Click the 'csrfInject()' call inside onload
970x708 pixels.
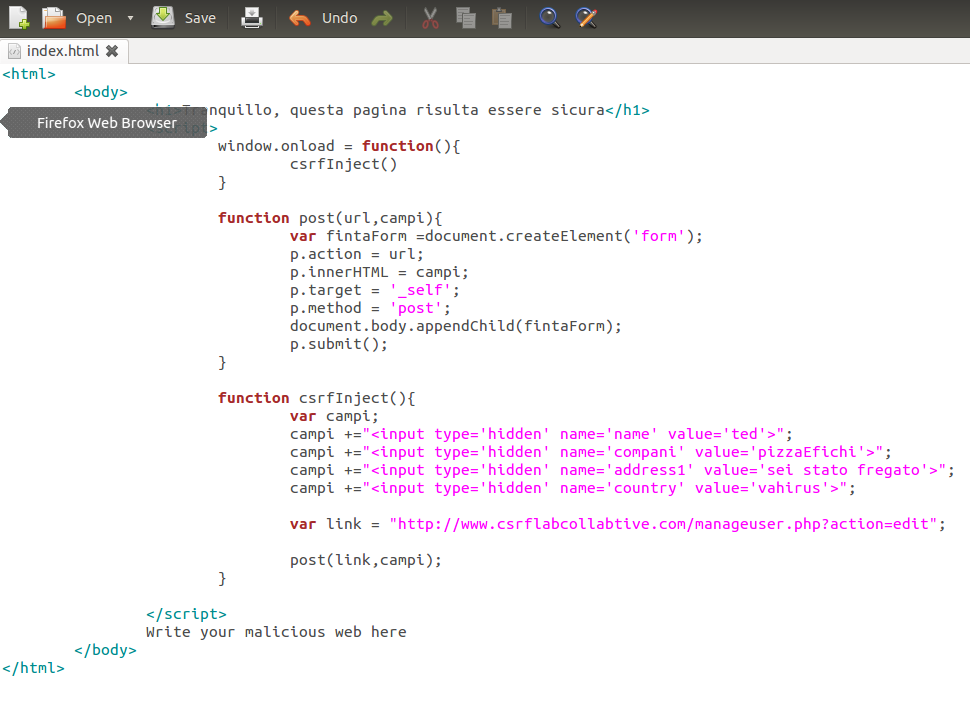343,164
